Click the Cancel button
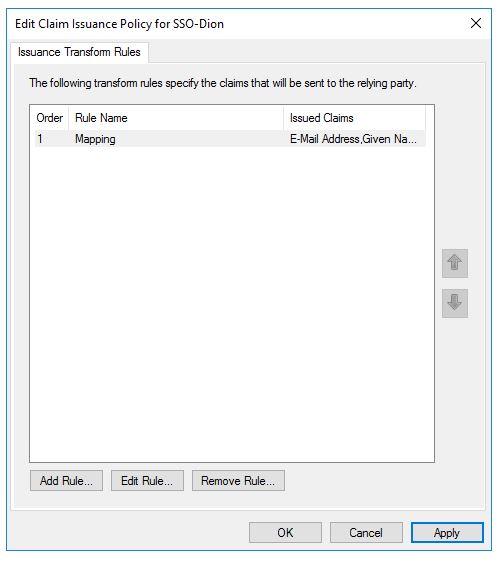 [x=366, y=532]
